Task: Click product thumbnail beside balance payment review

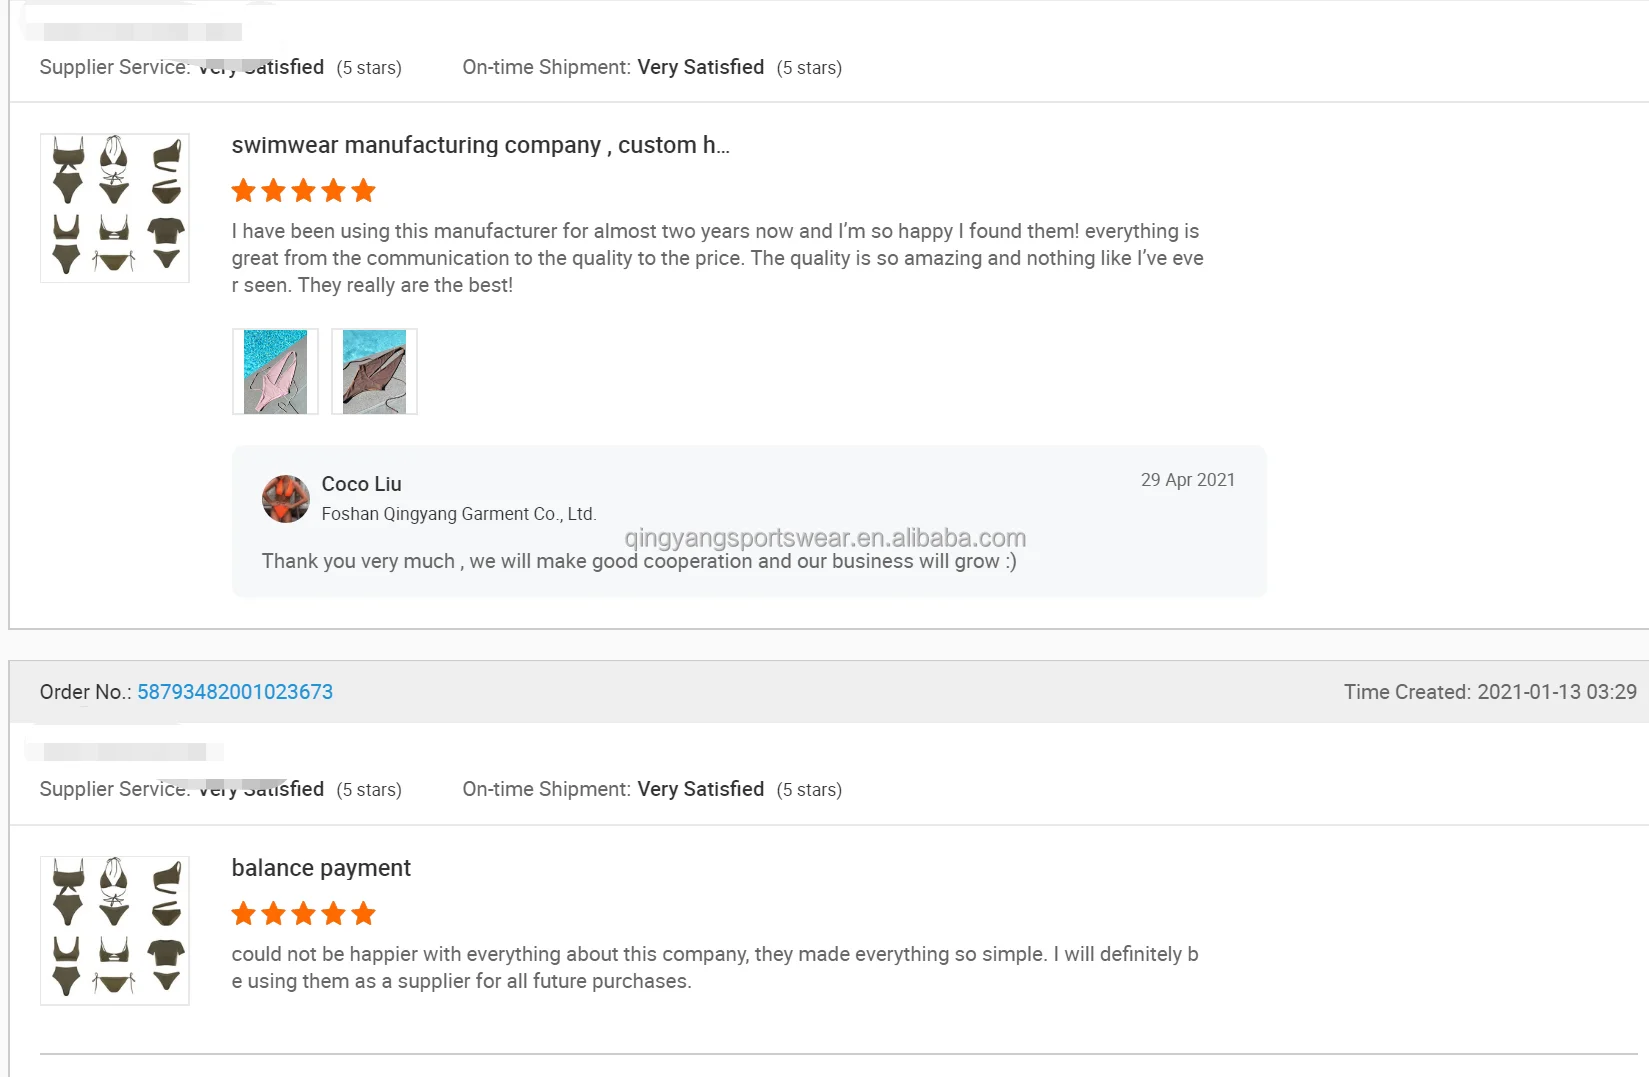Action: [115, 930]
